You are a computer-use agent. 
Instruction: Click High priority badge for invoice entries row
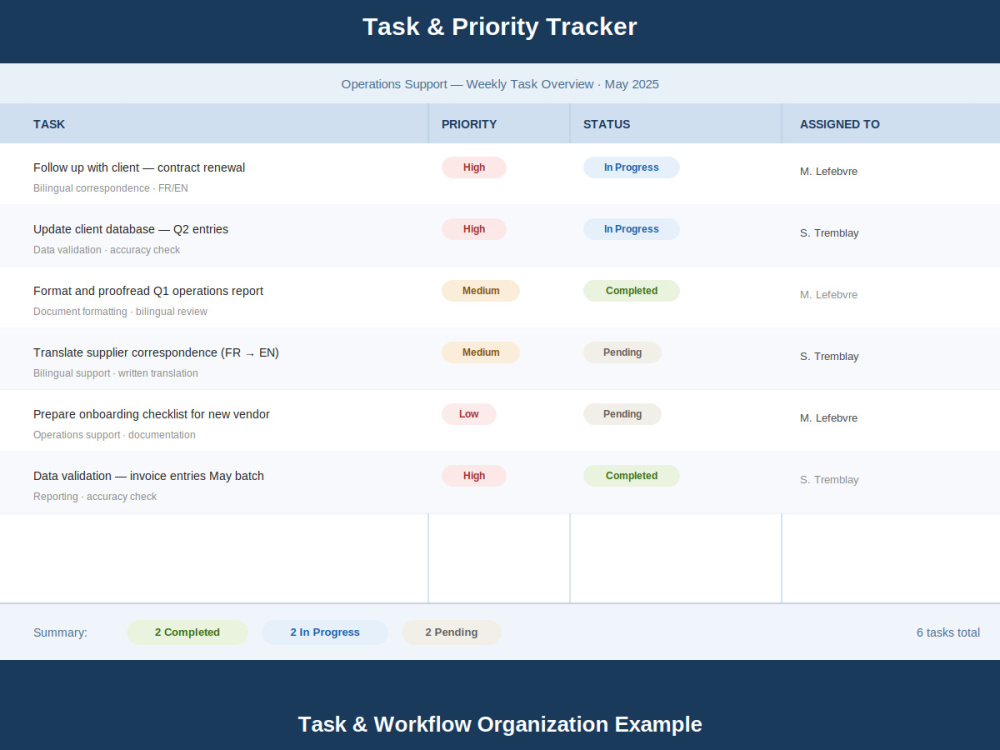pos(474,476)
